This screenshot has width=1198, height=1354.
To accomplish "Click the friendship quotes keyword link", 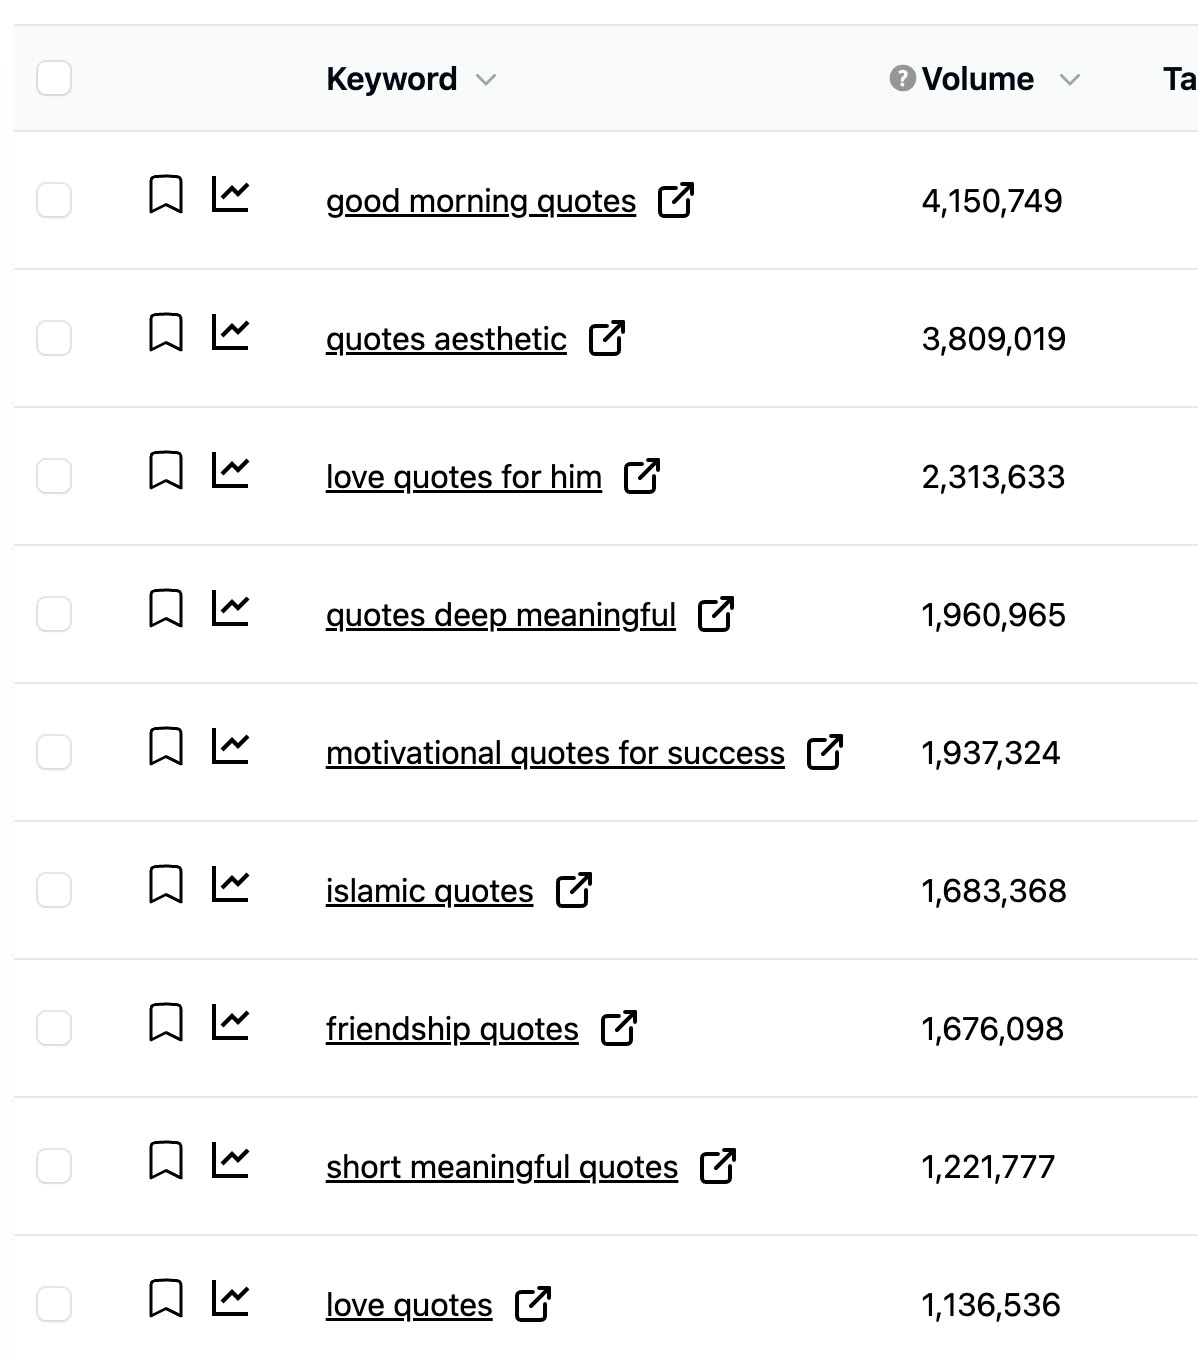I will tap(452, 1030).
